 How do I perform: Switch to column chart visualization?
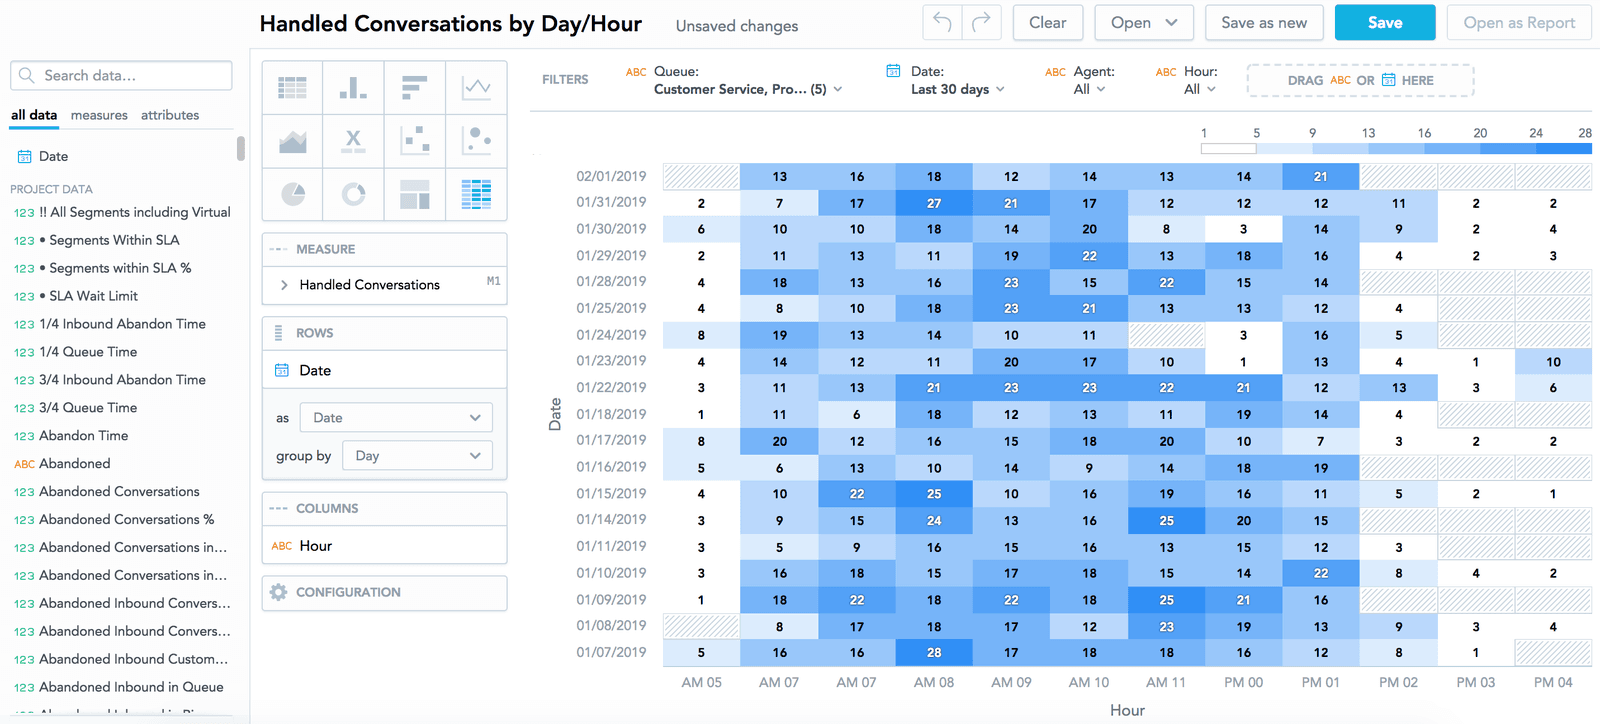point(353,88)
